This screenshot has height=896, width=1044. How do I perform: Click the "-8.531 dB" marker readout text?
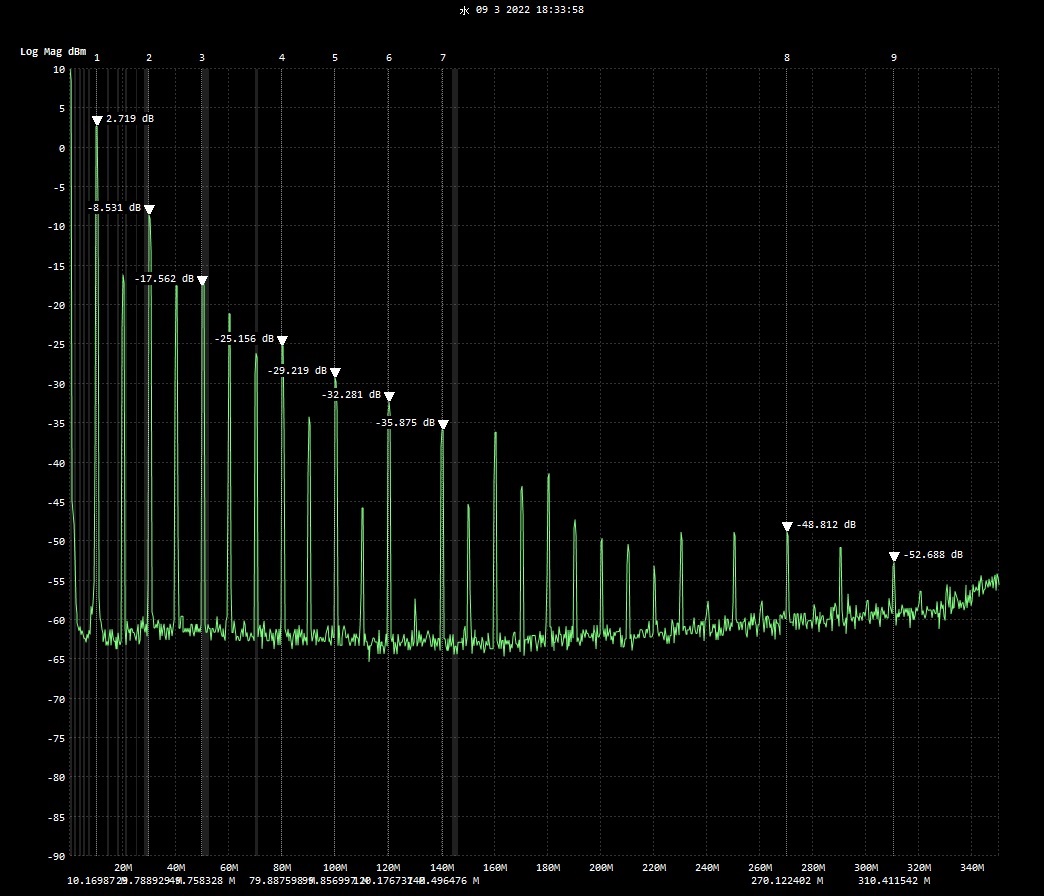pyautogui.click(x=115, y=208)
